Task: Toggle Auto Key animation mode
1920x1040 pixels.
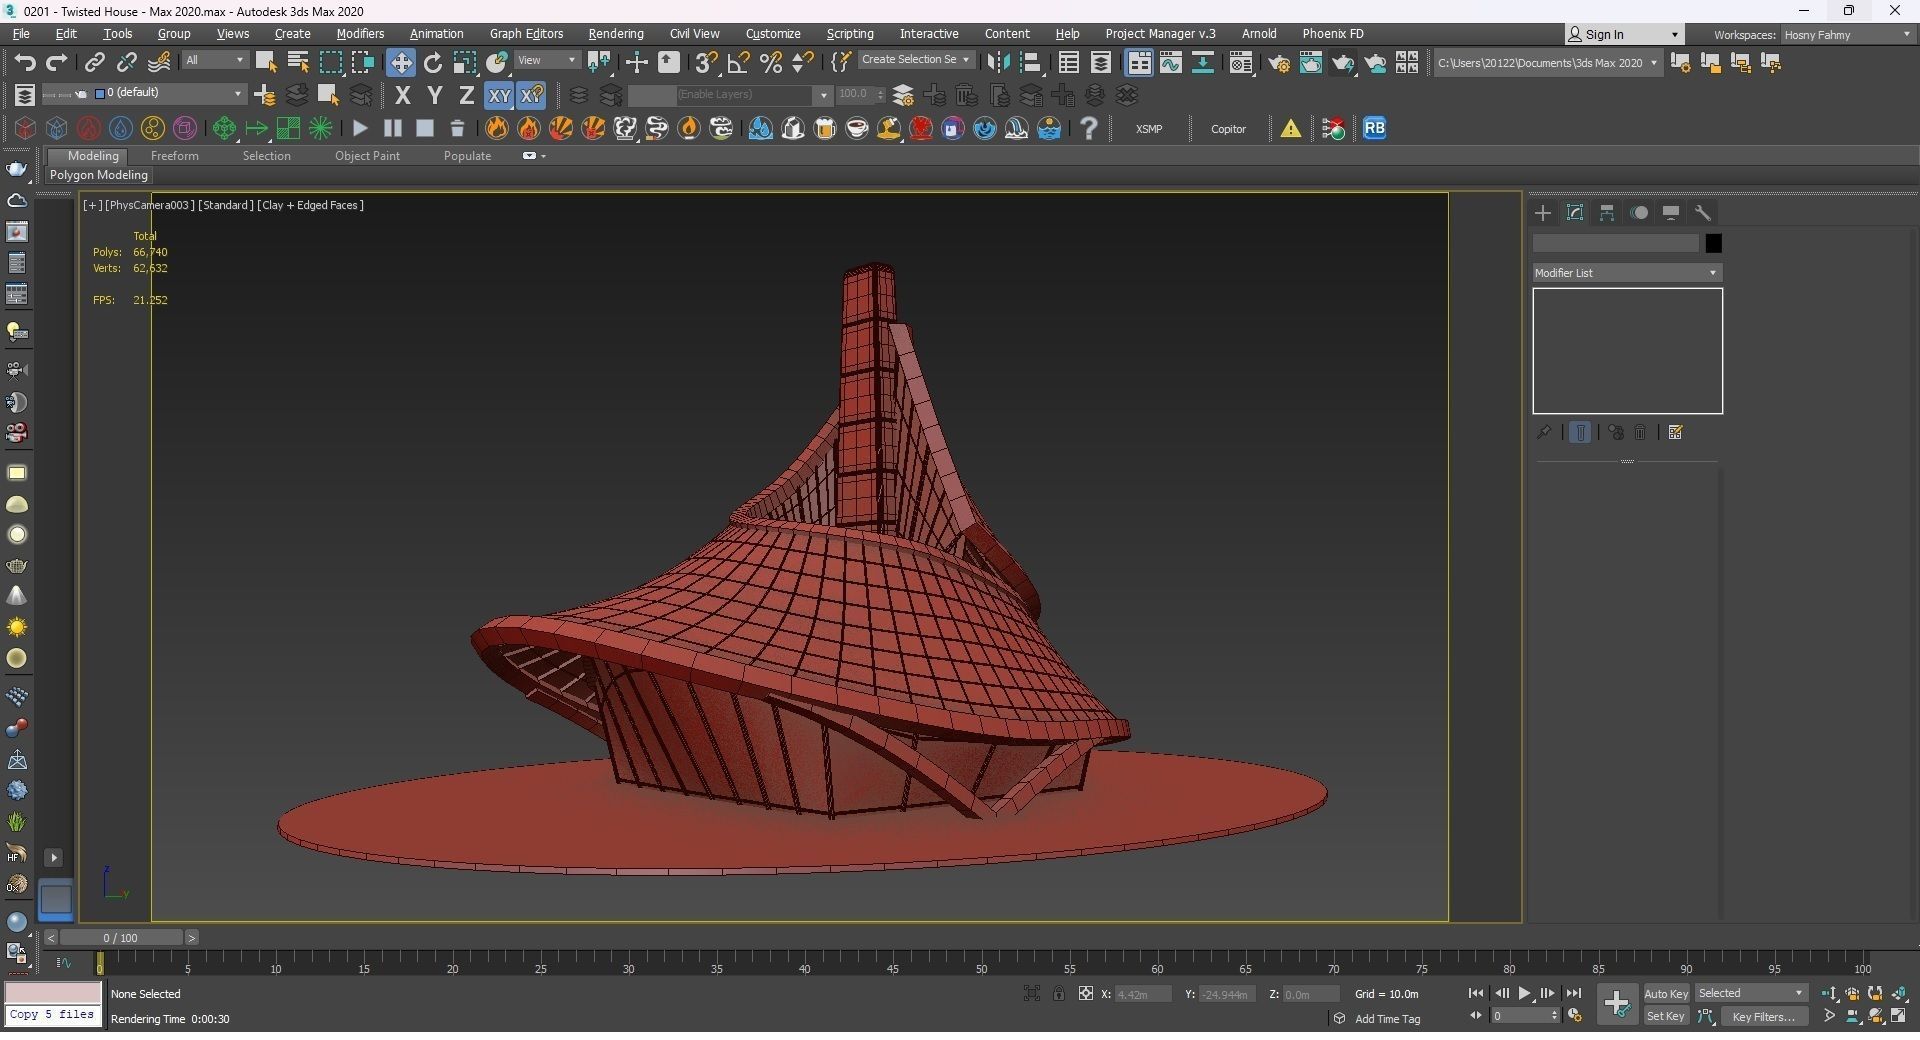Action: pyautogui.click(x=1666, y=994)
